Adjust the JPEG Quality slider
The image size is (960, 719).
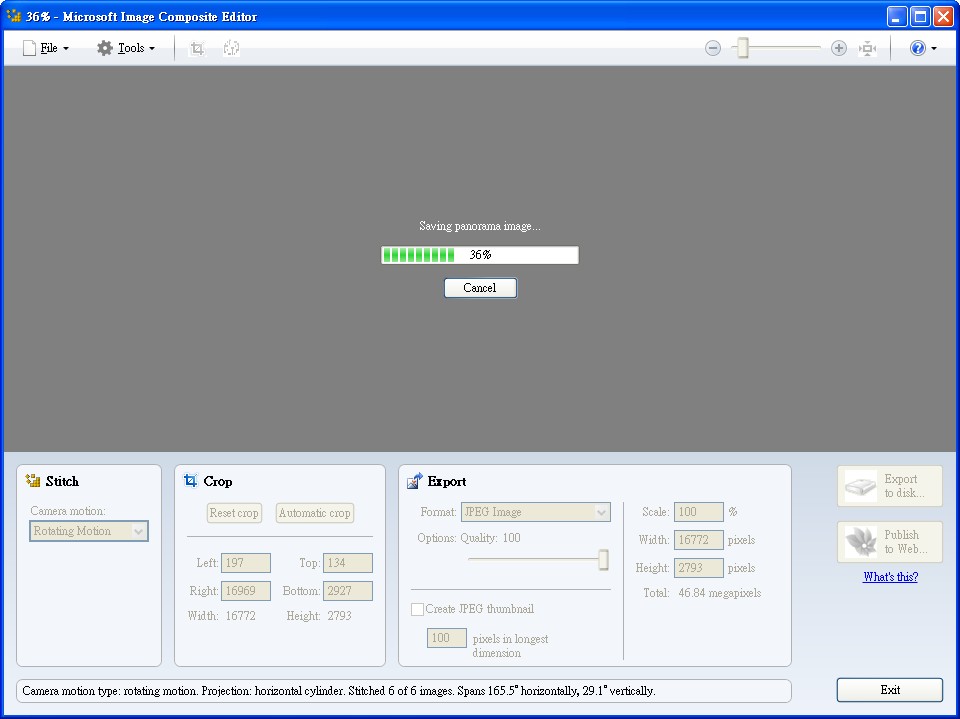603,559
